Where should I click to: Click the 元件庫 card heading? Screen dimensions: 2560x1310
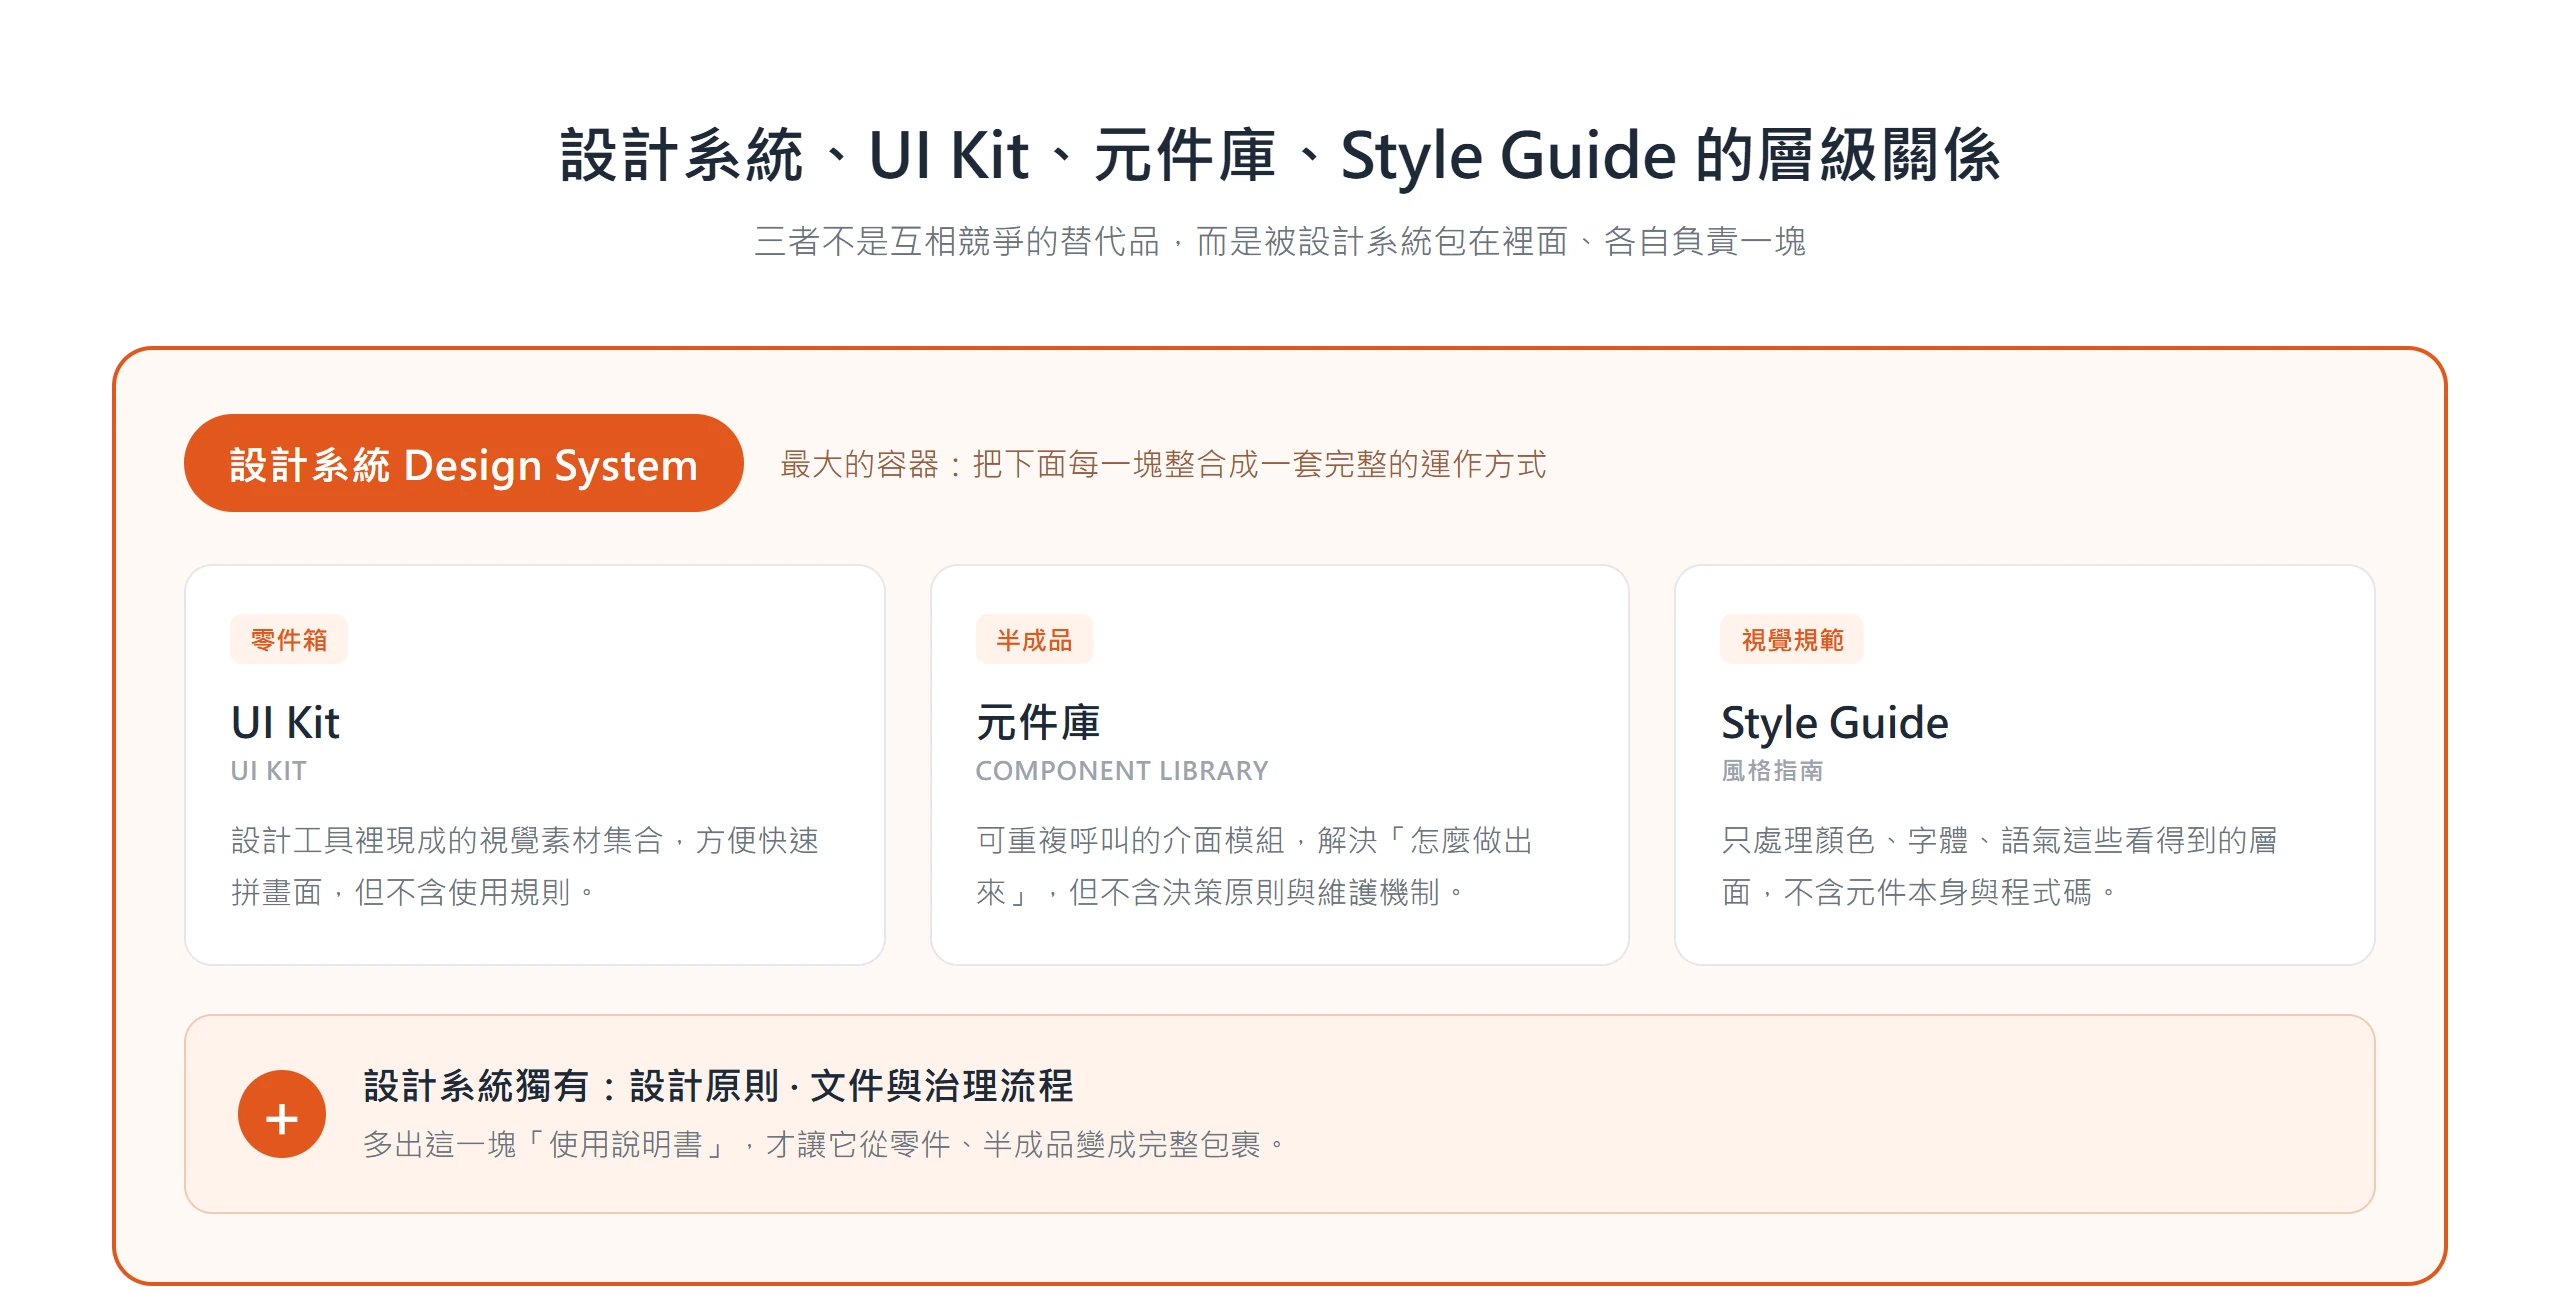tap(1038, 722)
